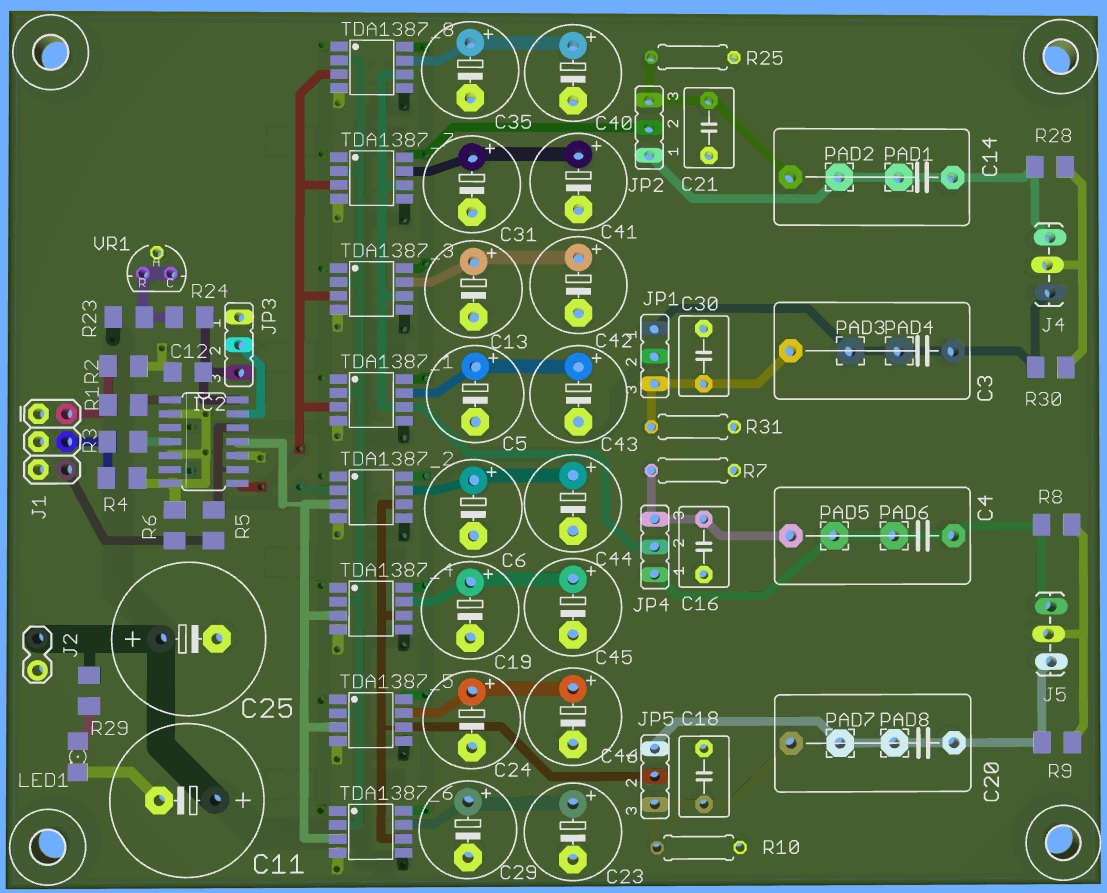The height and width of the screenshot is (893, 1107).
Task: Pick the R30 resistor label
Action: coord(1043,400)
